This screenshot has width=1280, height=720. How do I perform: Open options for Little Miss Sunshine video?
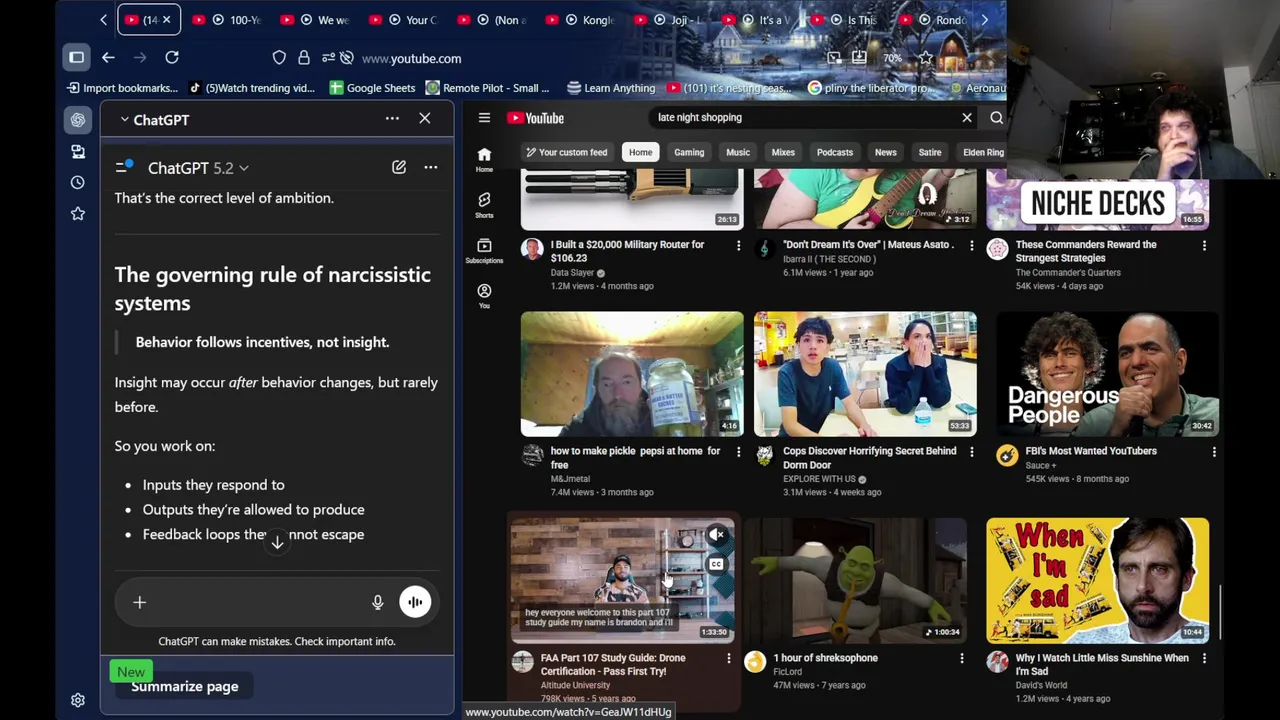pos(1204,659)
